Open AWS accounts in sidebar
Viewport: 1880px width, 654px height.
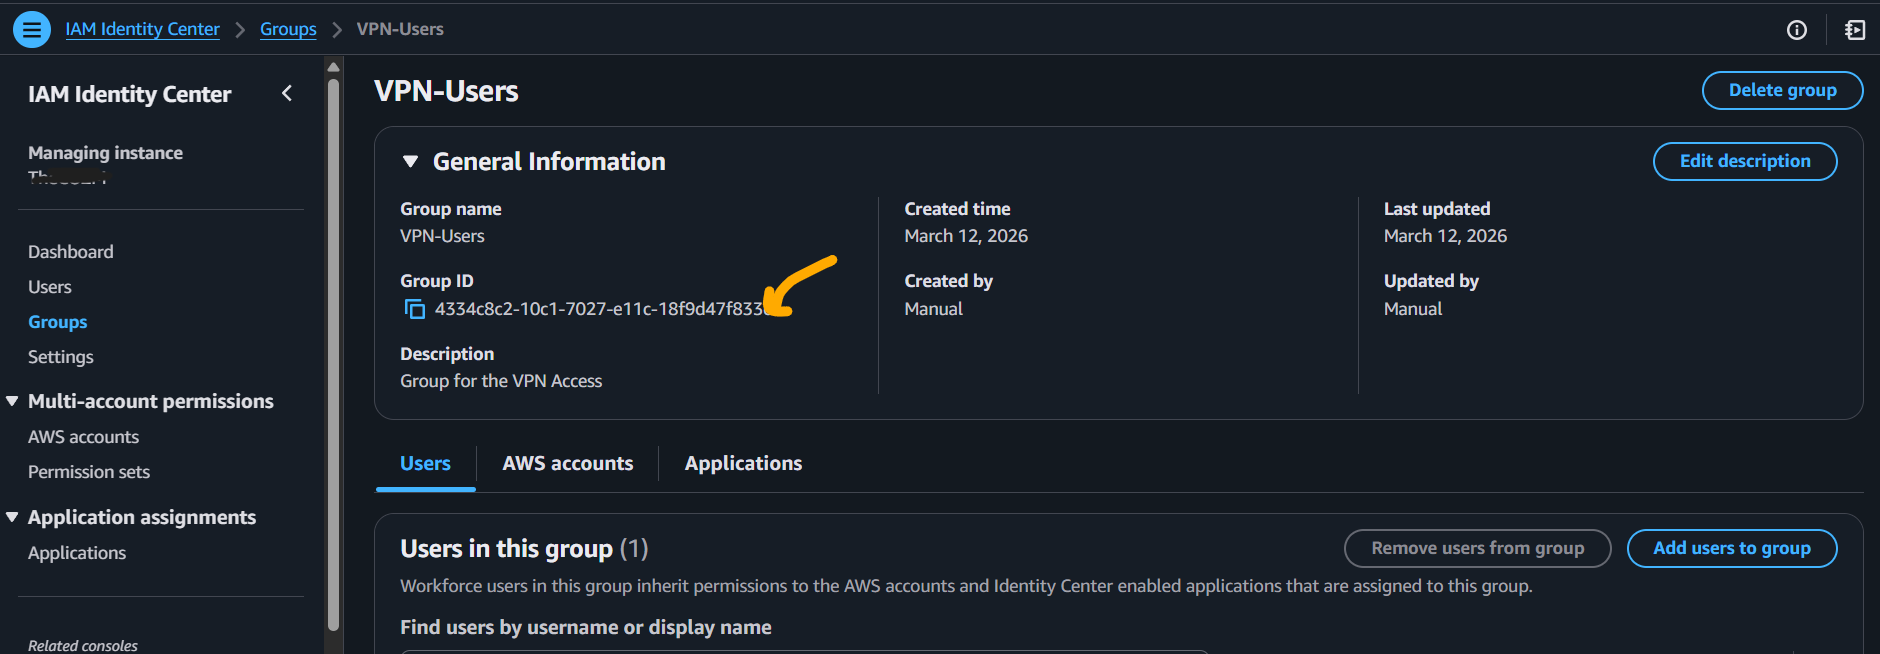[84, 437]
